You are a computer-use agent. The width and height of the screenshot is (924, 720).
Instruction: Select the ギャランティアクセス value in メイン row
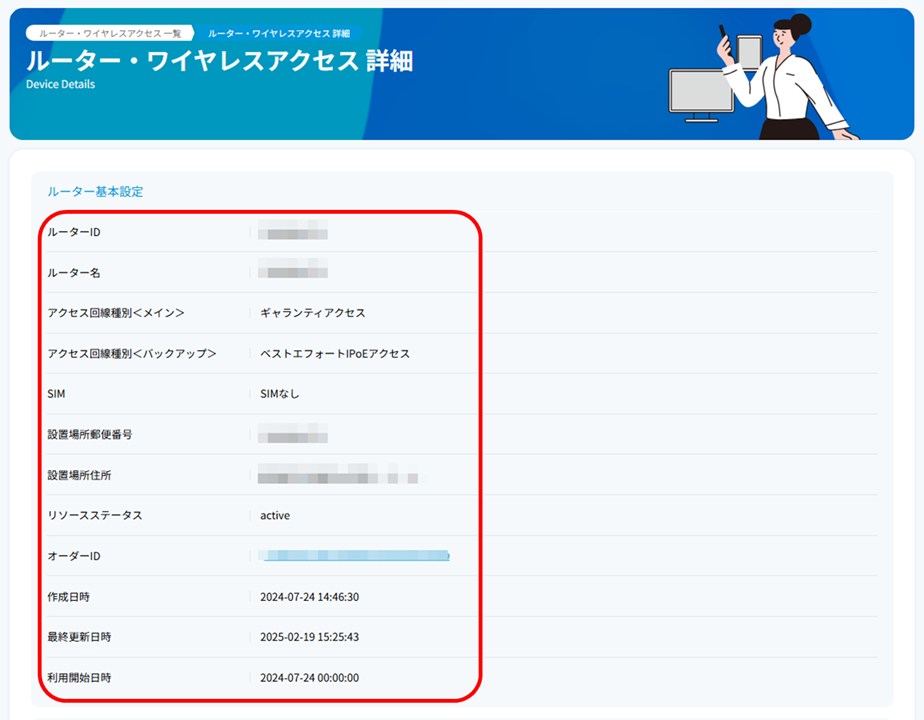click(310, 312)
